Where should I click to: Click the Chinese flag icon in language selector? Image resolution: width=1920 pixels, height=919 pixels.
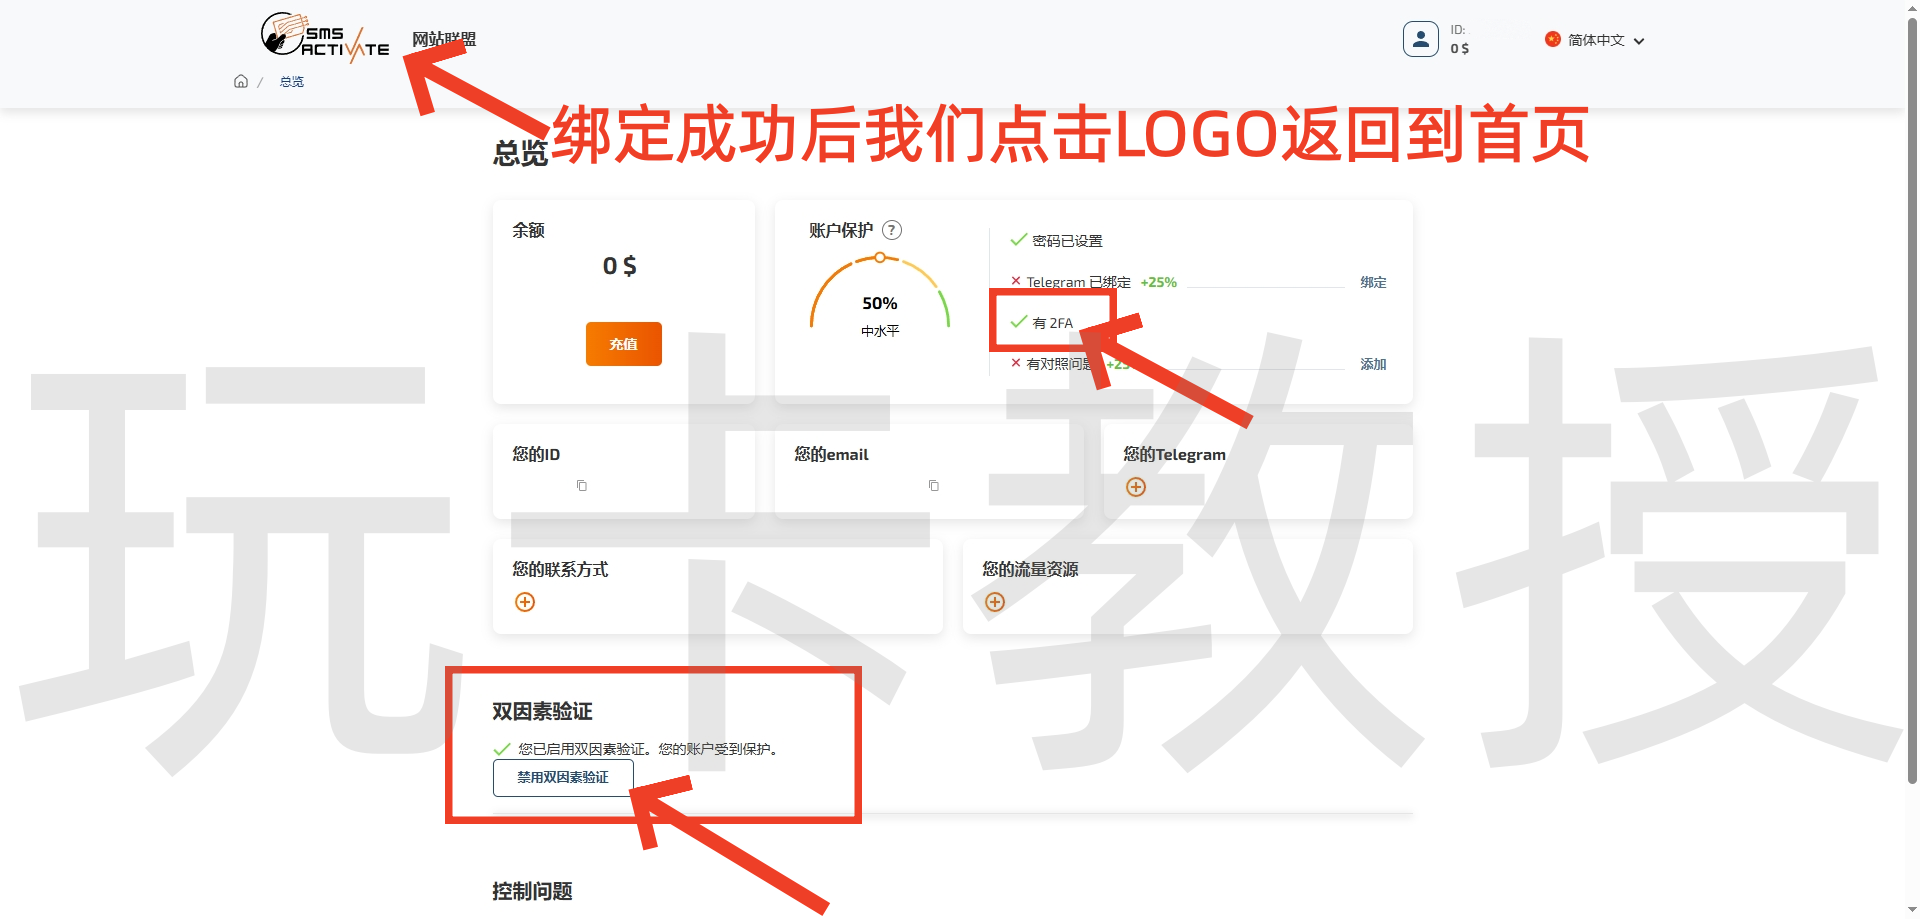(x=1552, y=39)
